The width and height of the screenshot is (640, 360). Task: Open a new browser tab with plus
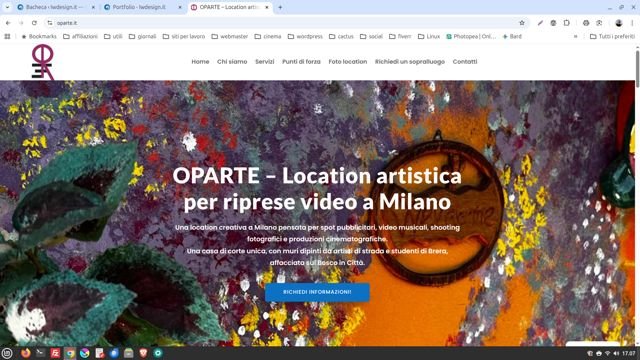pos(280,7)
